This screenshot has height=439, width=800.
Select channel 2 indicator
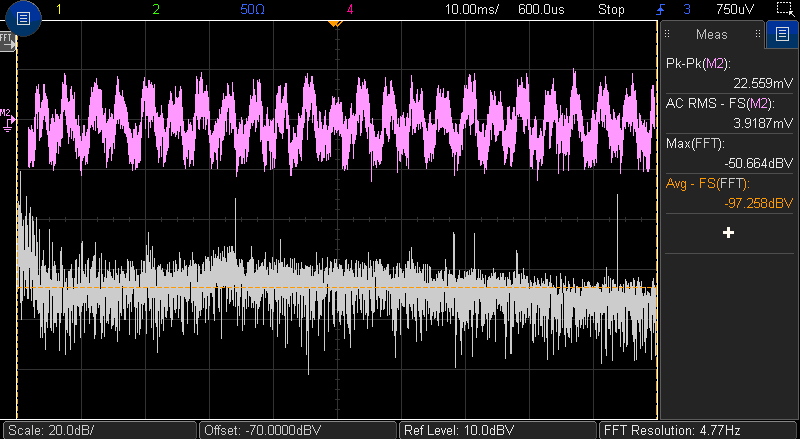coord(156,9)
